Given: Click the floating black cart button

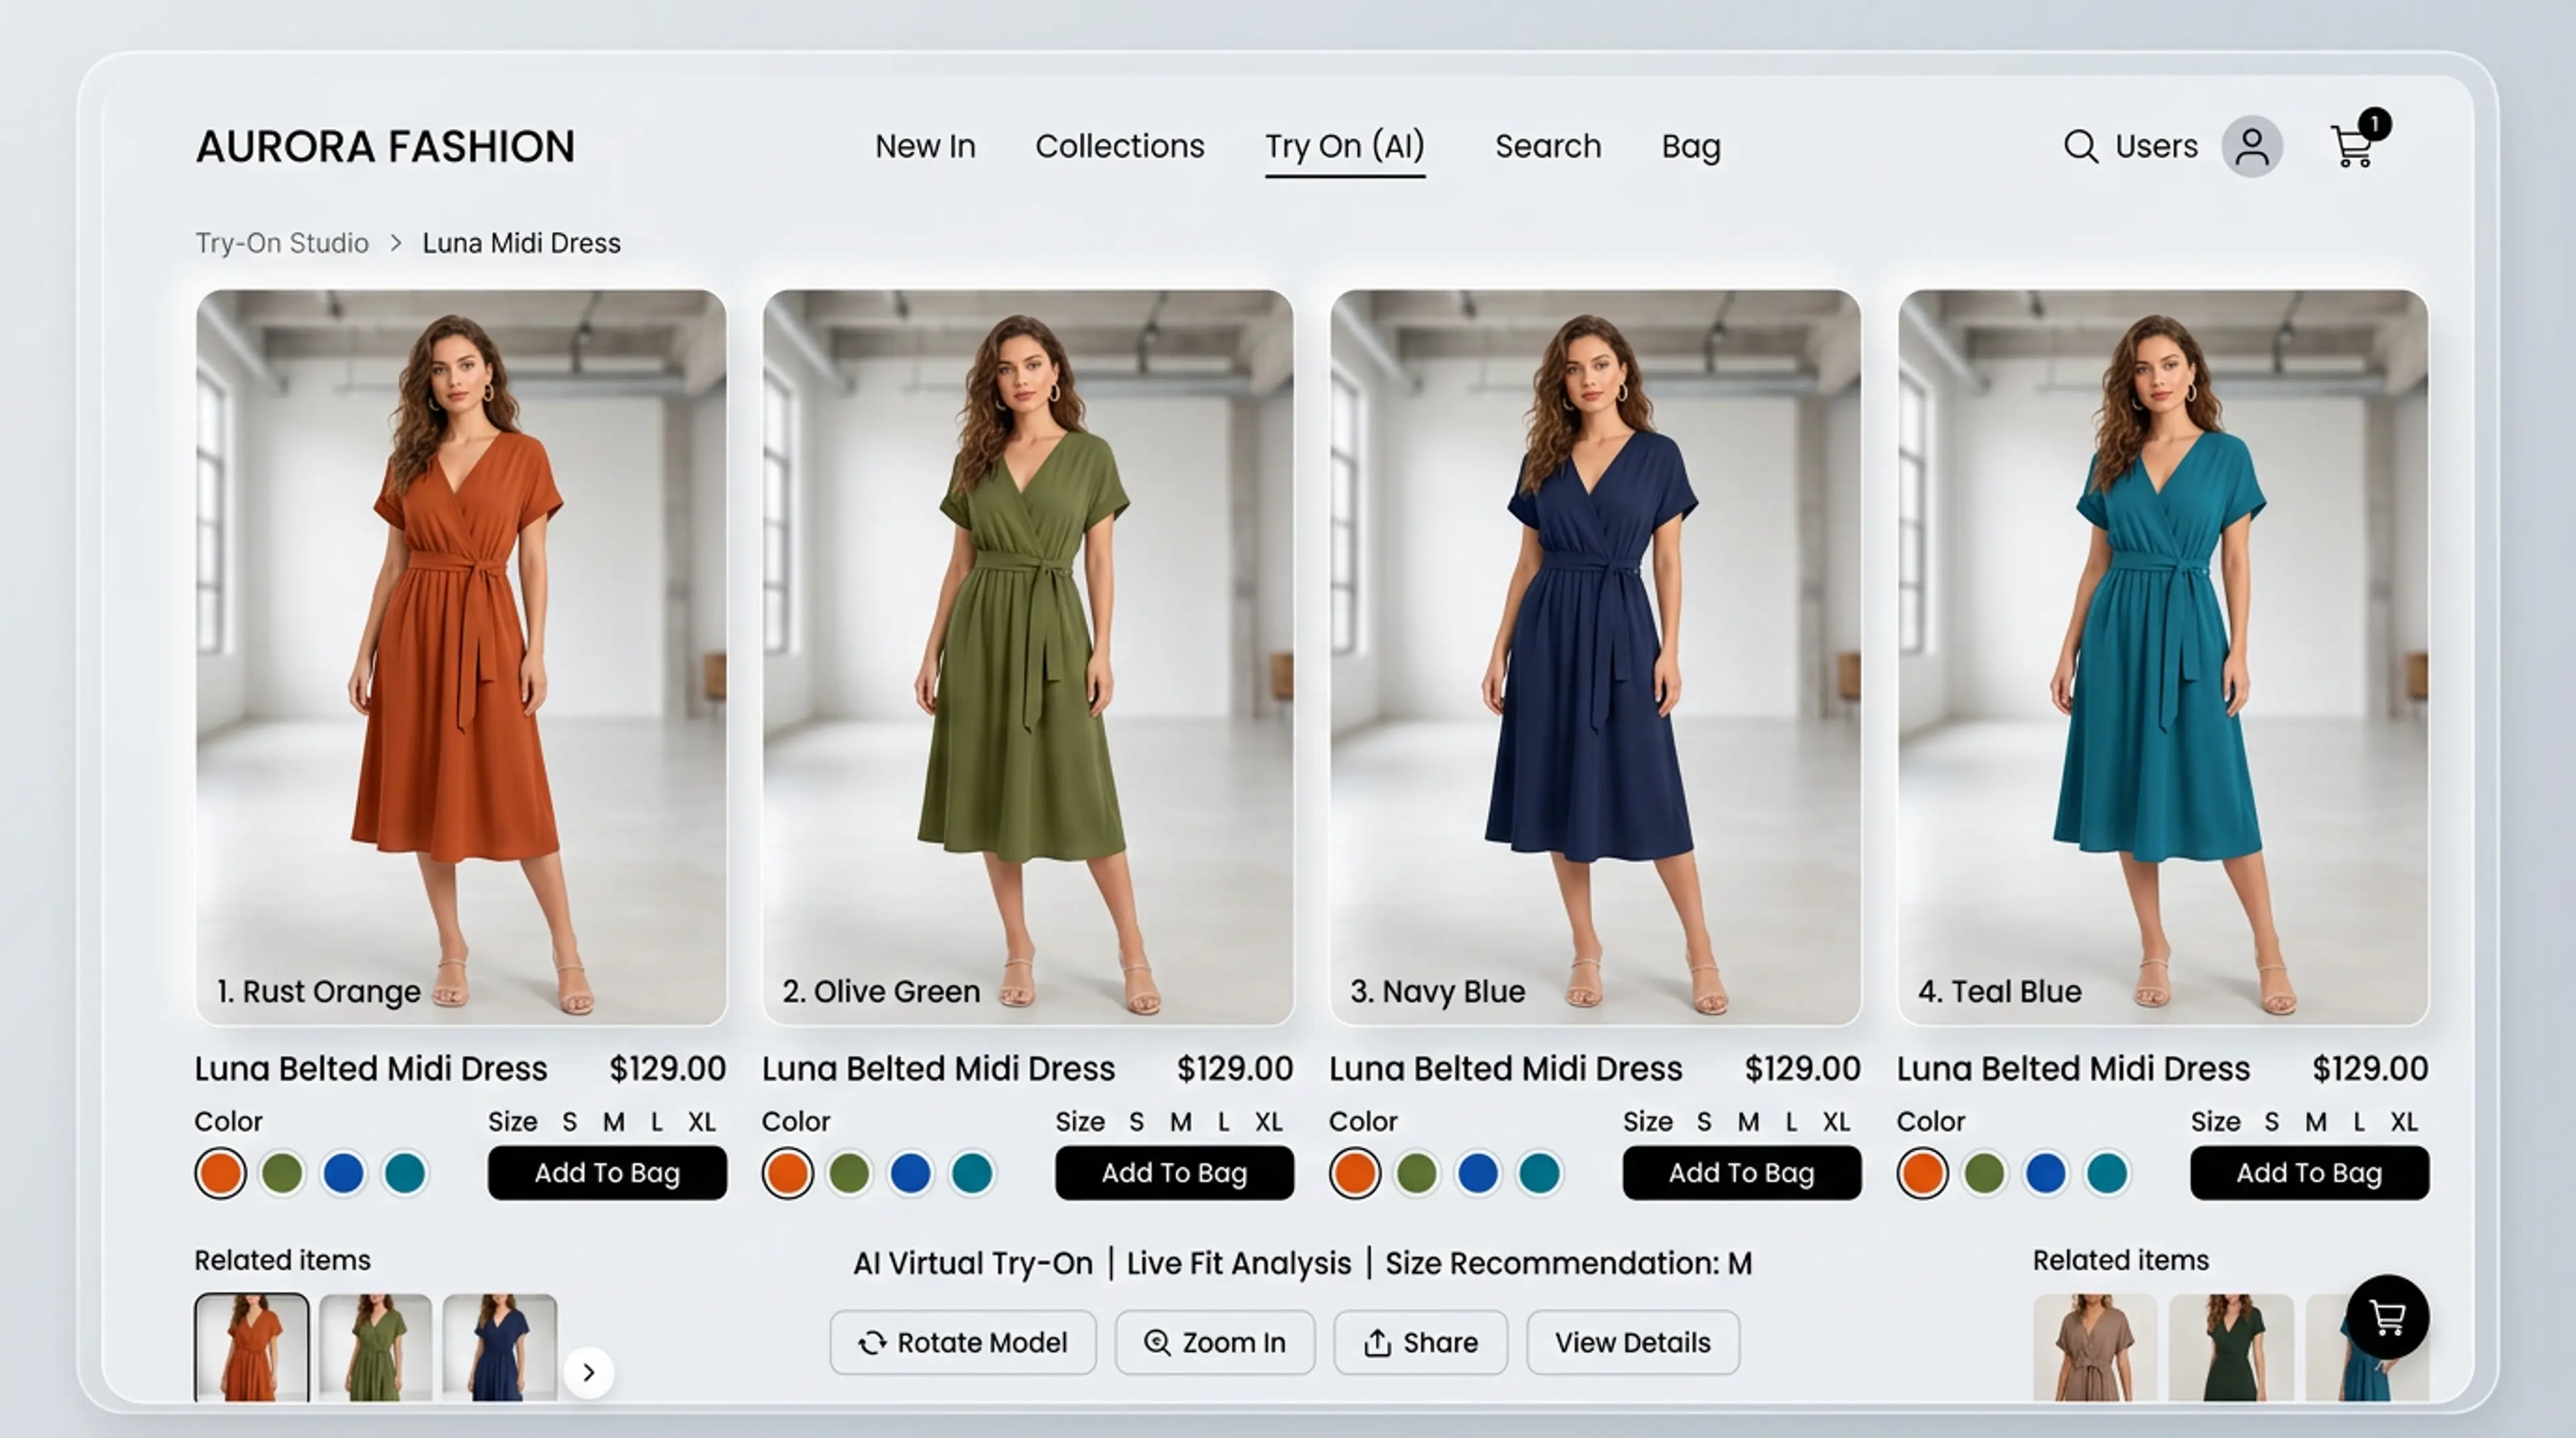Looking at the screenshot, I should click(x=2387, y=1316).
